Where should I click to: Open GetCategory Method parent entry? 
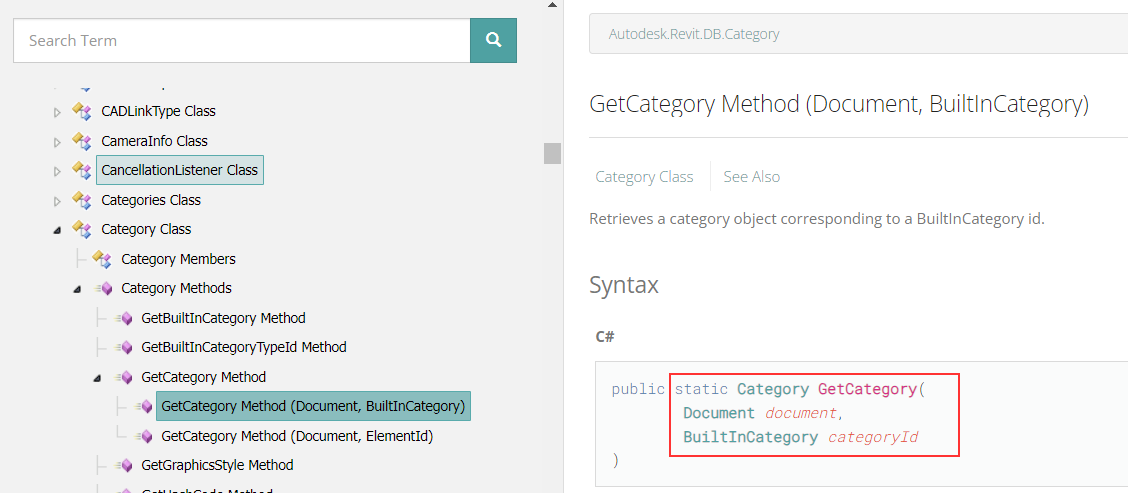[204, 377]
